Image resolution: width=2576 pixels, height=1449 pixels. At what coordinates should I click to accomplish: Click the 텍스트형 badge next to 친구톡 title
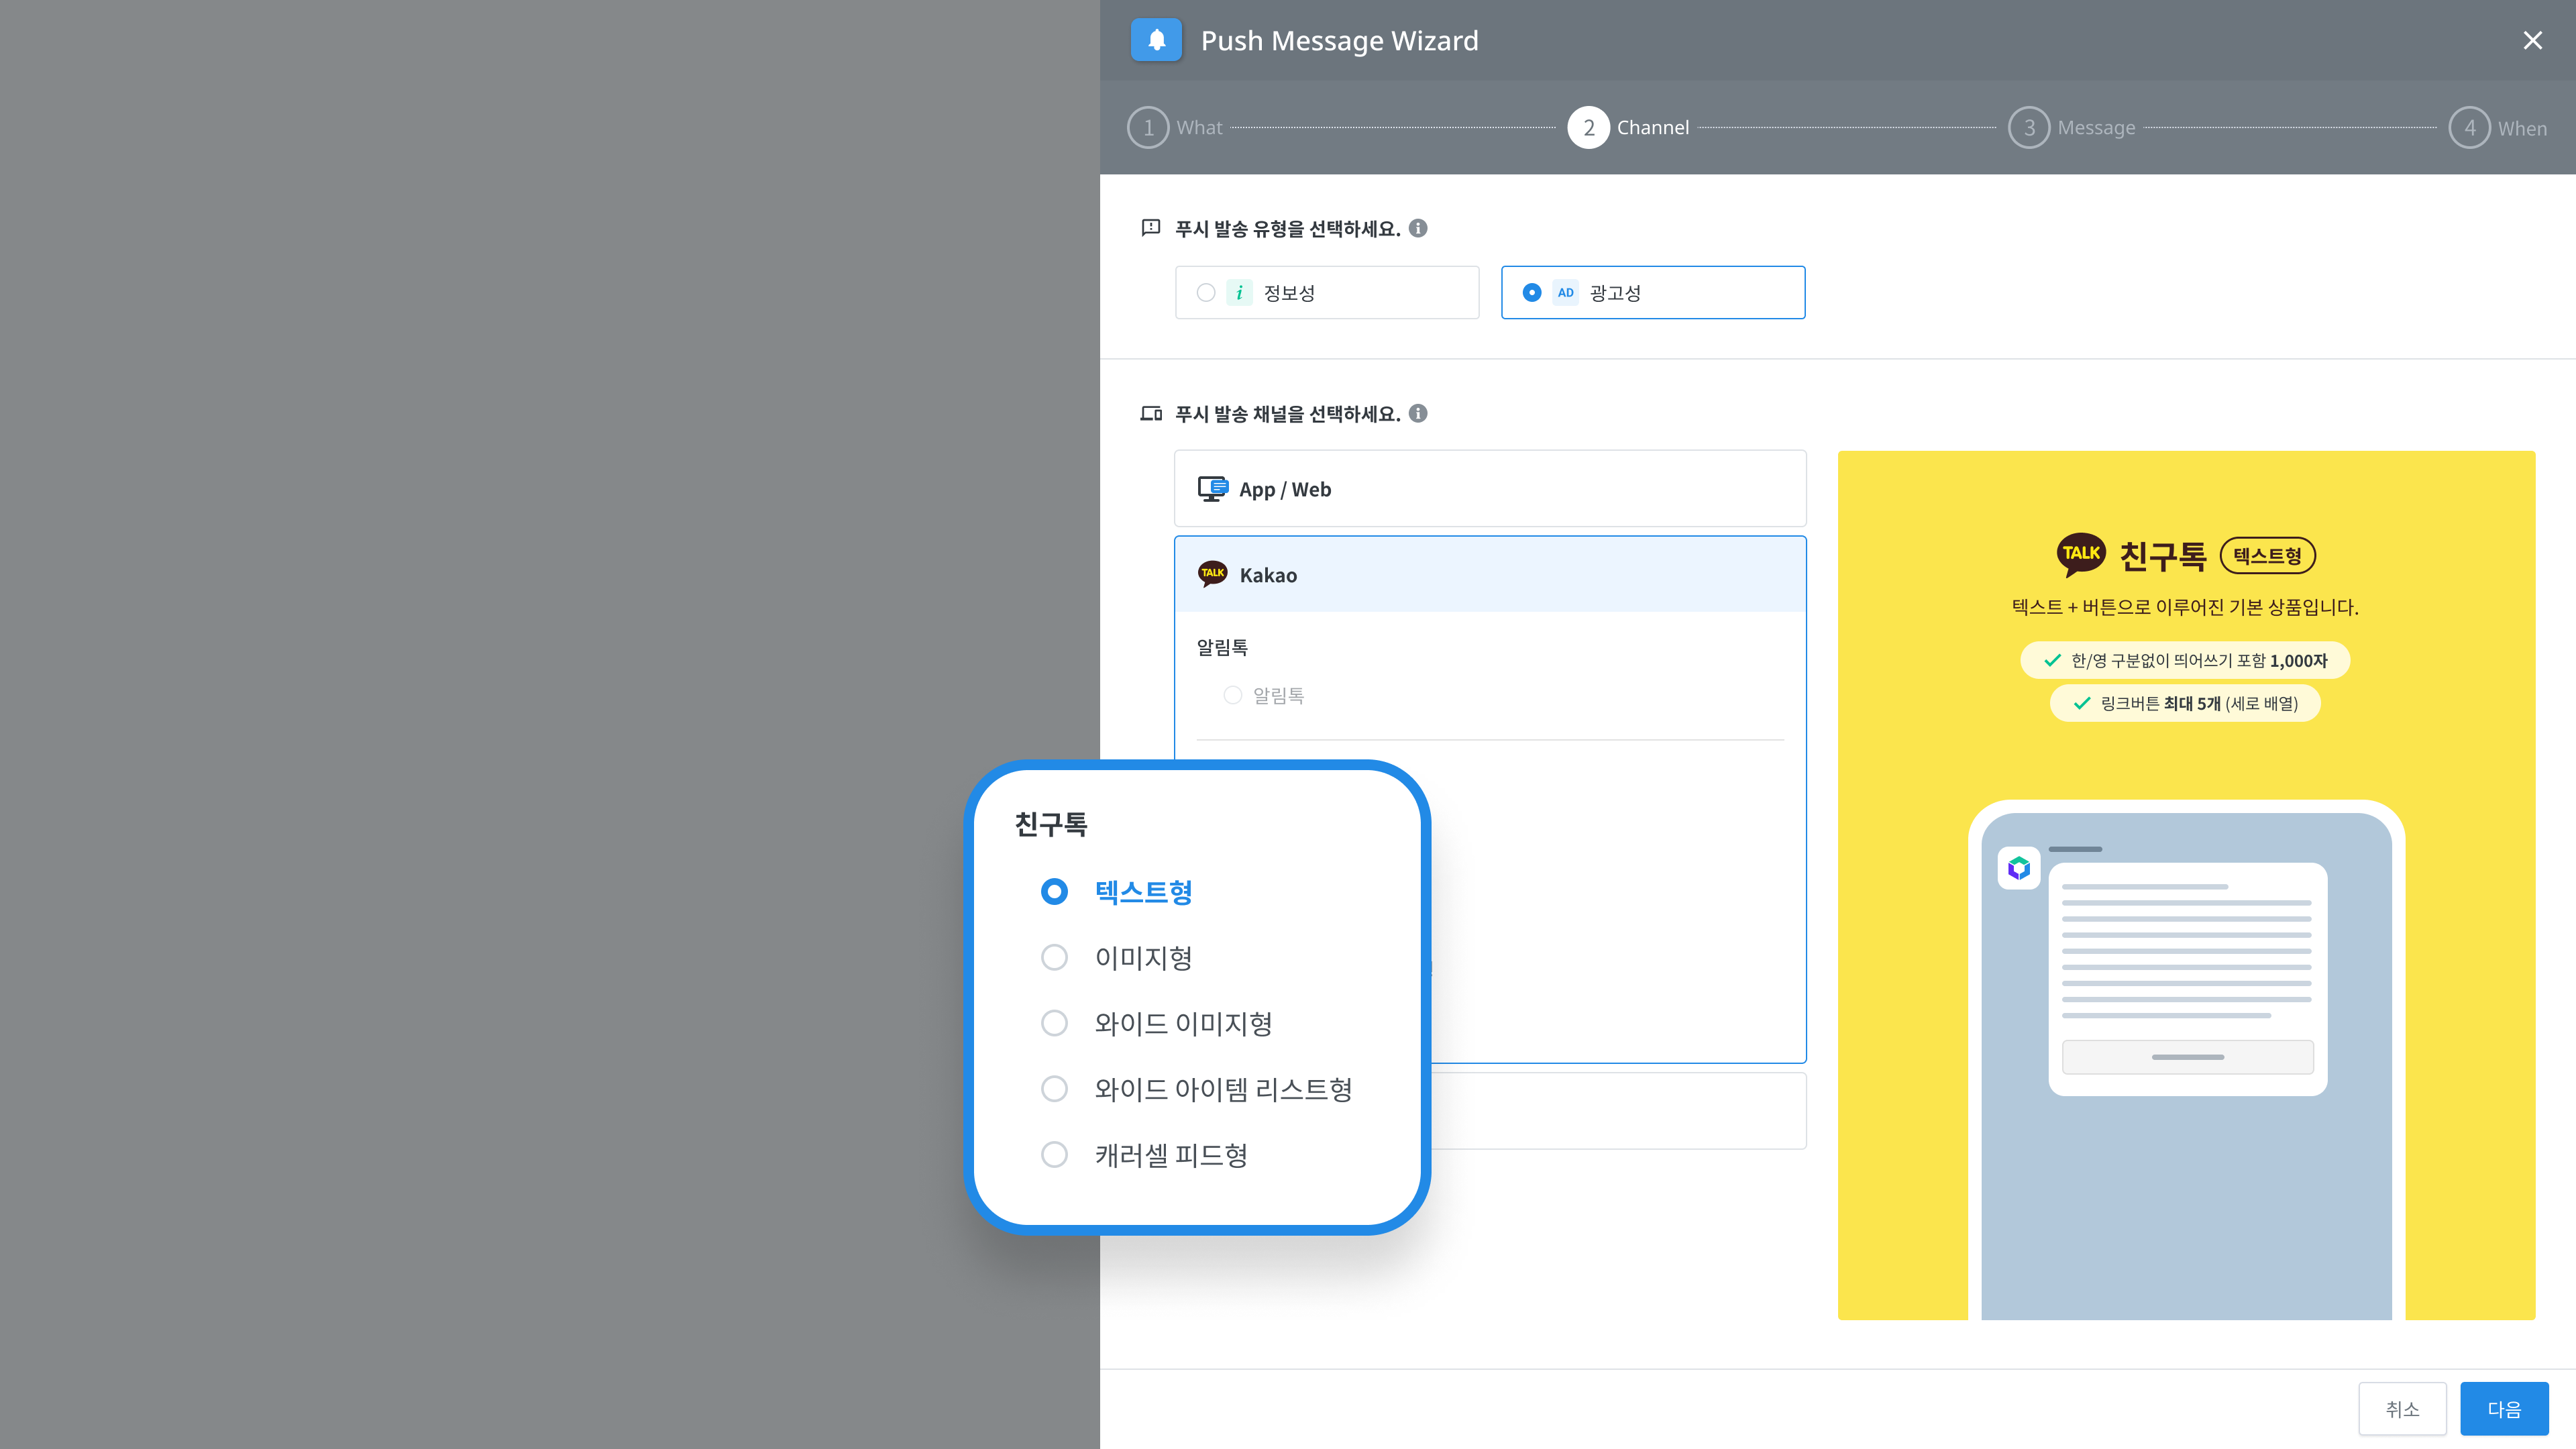pyautogui.click(x=2267, y=555)
